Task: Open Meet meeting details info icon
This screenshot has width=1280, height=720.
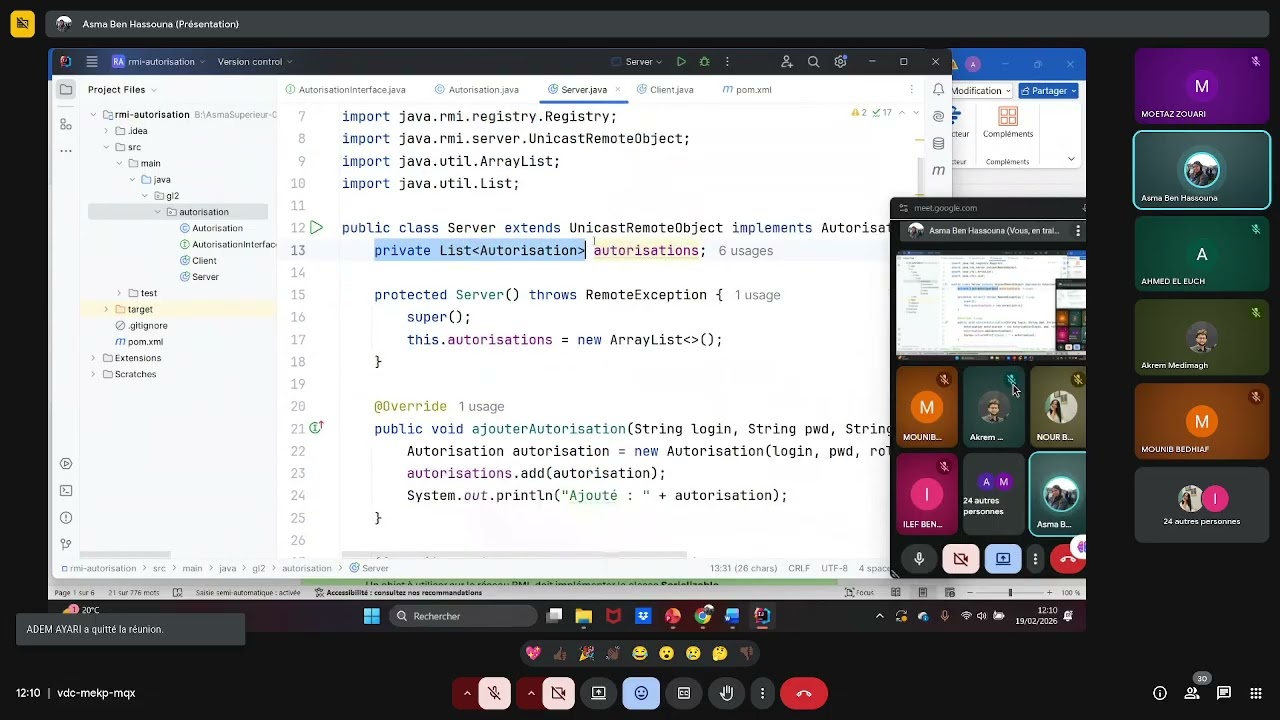Action: [x=1160, y=693]
